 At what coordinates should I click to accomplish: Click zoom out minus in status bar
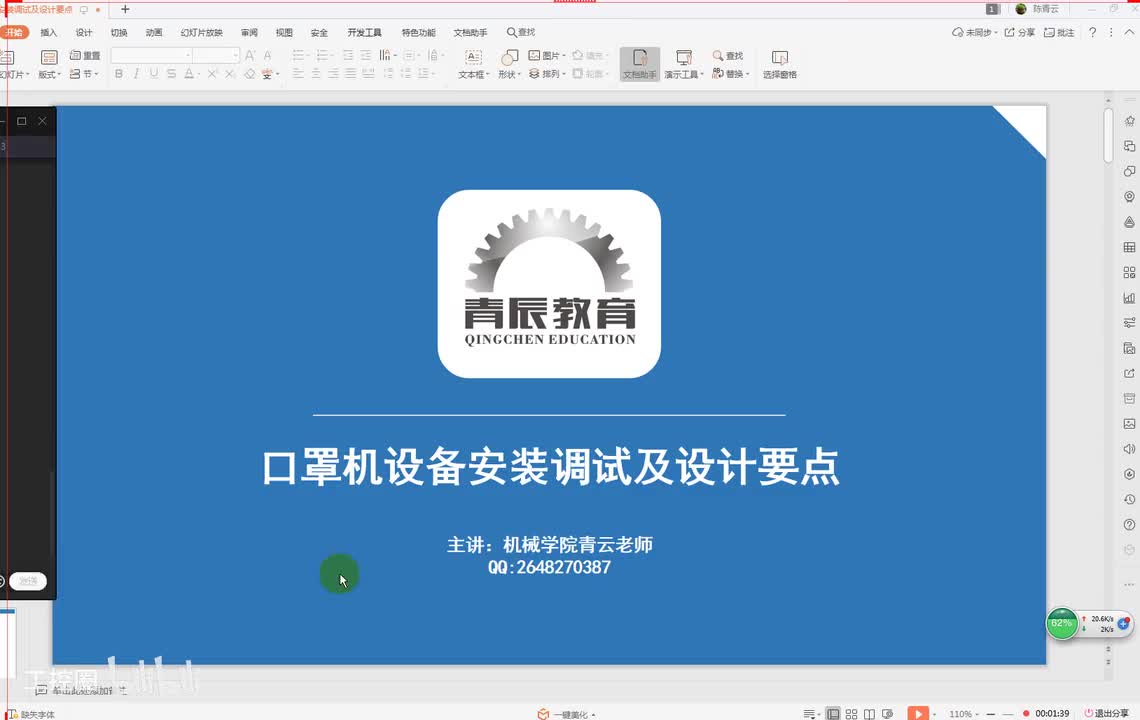991,714
